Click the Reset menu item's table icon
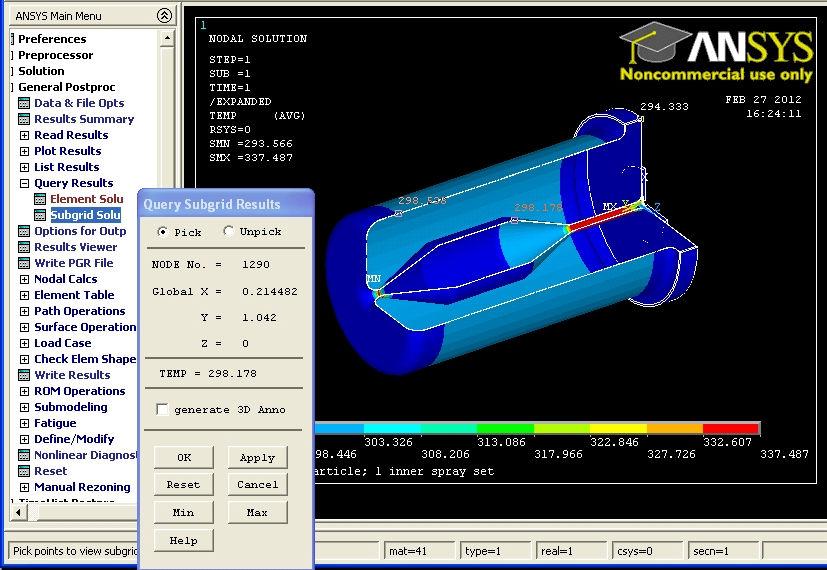The height and width of the screenshot is (570, 827). [24, 471]
